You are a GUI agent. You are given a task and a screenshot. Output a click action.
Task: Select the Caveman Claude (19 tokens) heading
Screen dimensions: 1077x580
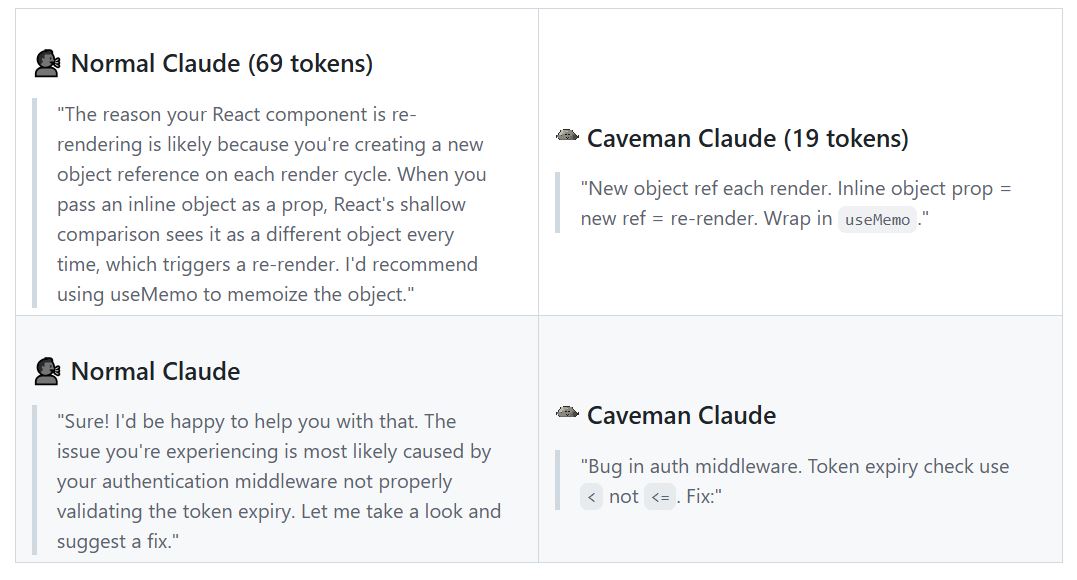pyautogui.click(x=748, y=138)
